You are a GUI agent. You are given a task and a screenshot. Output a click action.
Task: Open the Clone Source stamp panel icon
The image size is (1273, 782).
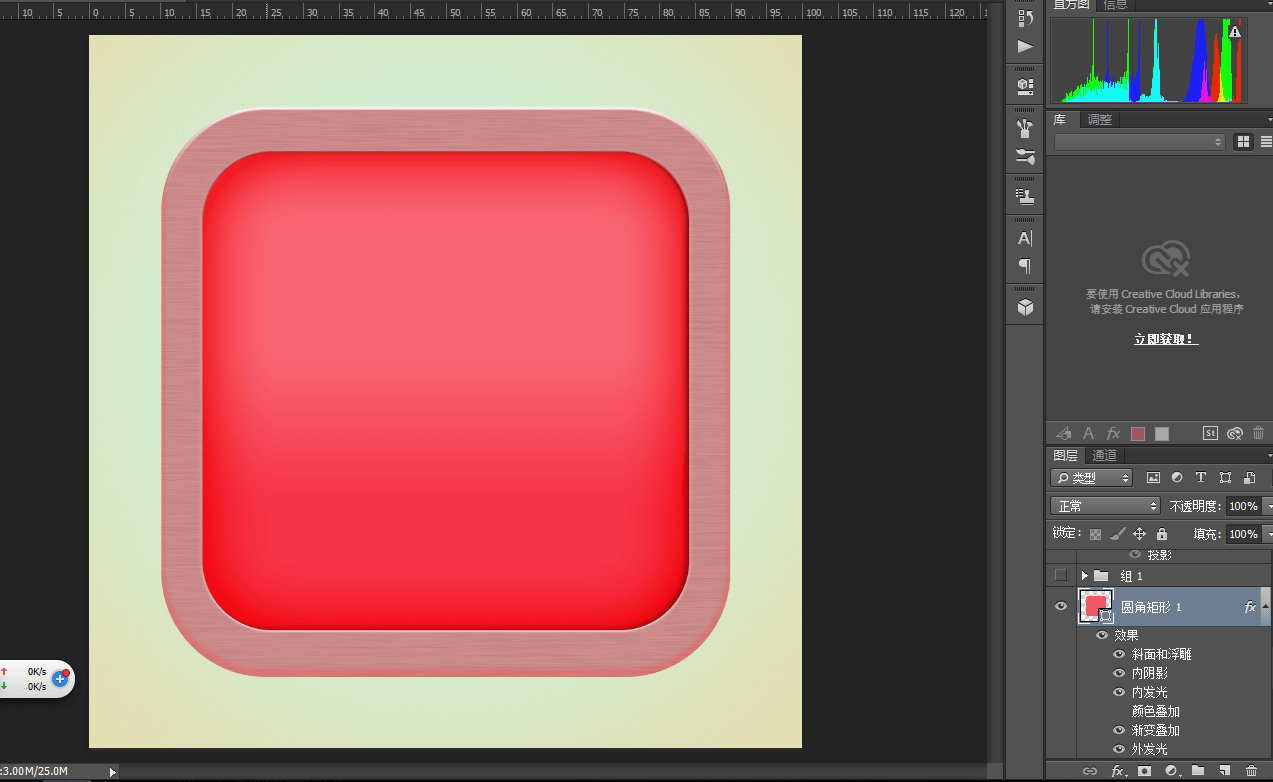coord(1025,197)
